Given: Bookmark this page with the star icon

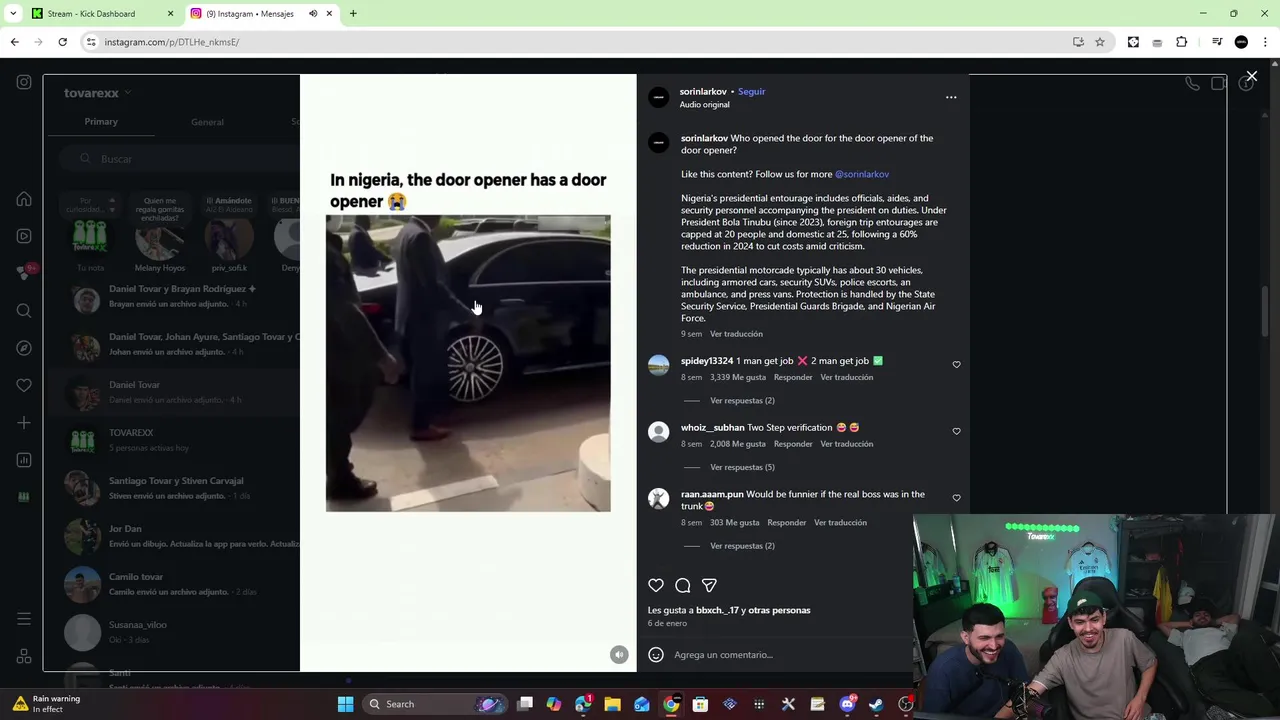Looking at the screenshot, I should [x=1100, y=42].
